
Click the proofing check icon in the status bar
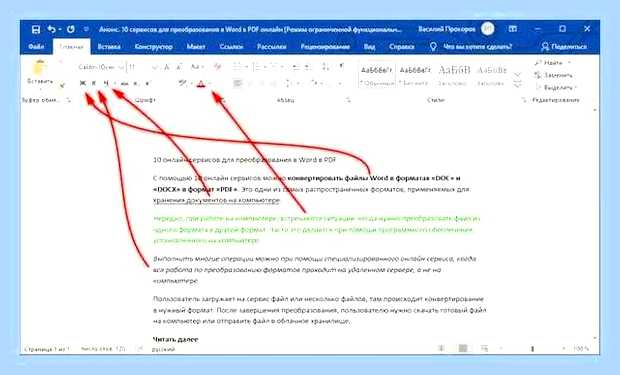140,349
